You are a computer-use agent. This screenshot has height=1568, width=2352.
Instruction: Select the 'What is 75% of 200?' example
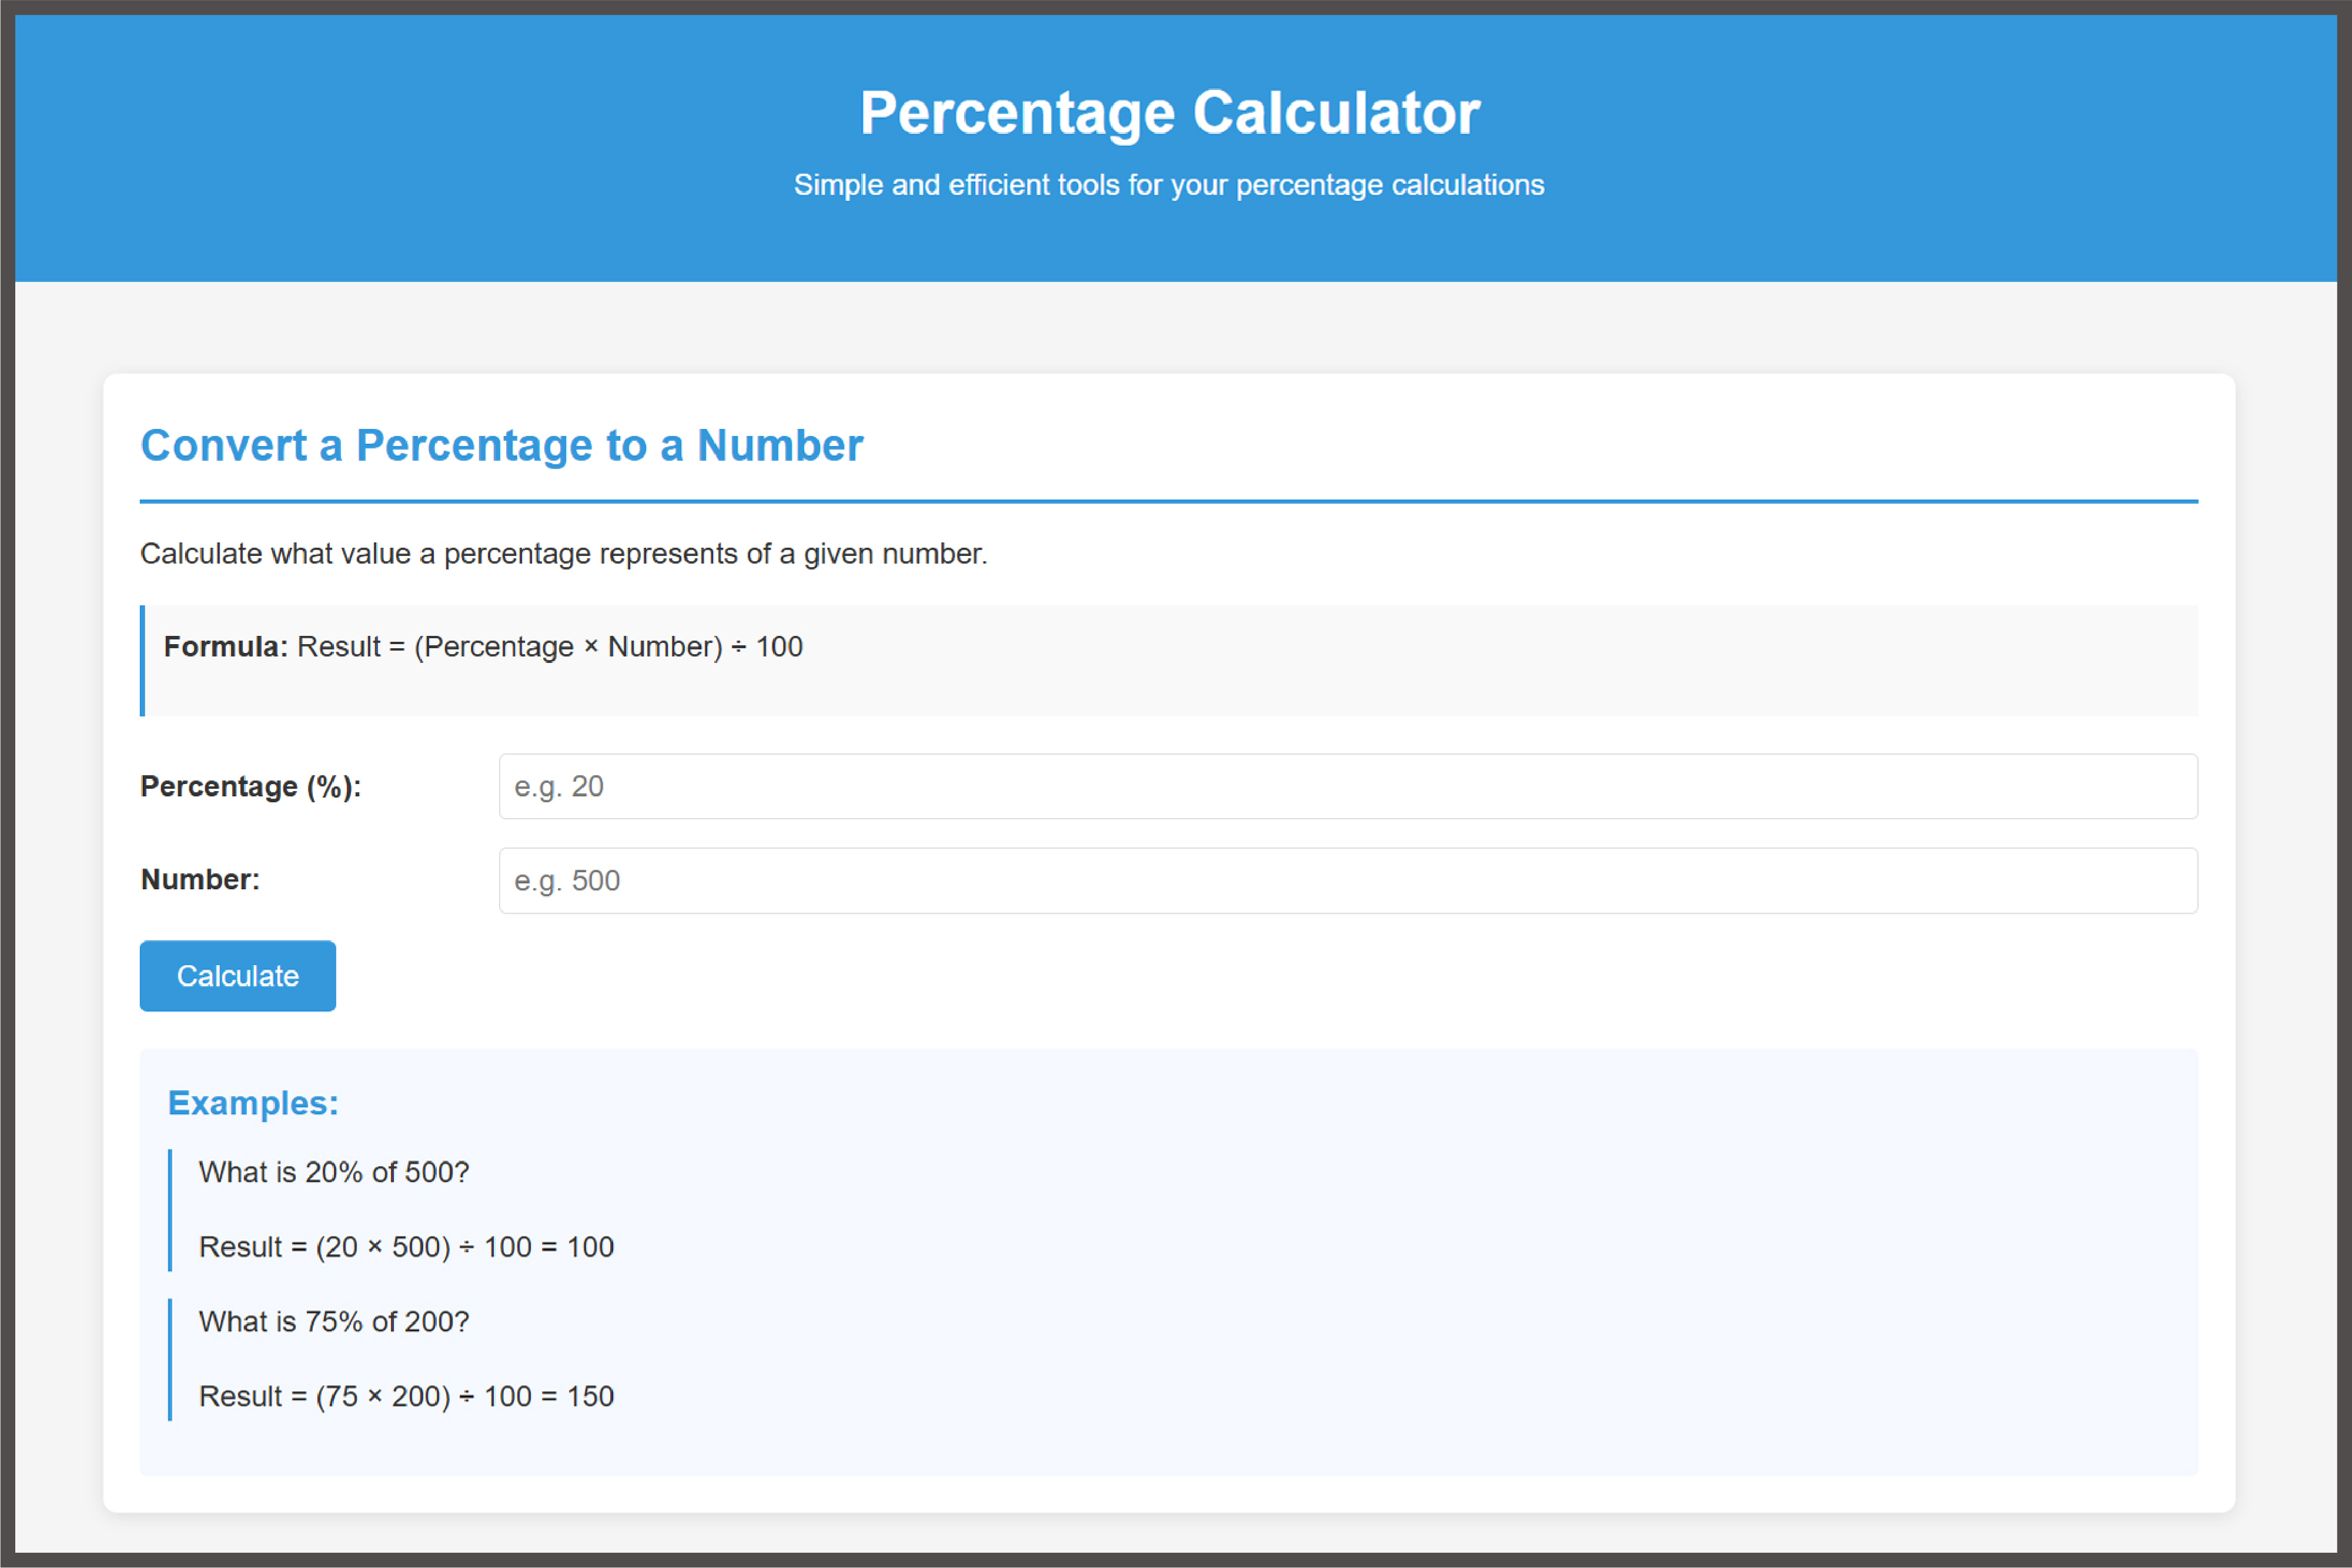334,1322
